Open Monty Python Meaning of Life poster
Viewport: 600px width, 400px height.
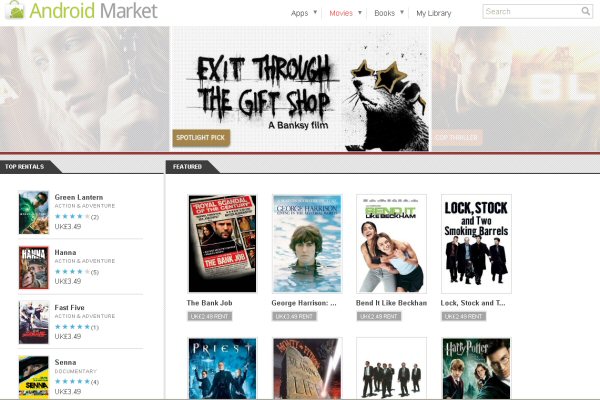point(307,369)
